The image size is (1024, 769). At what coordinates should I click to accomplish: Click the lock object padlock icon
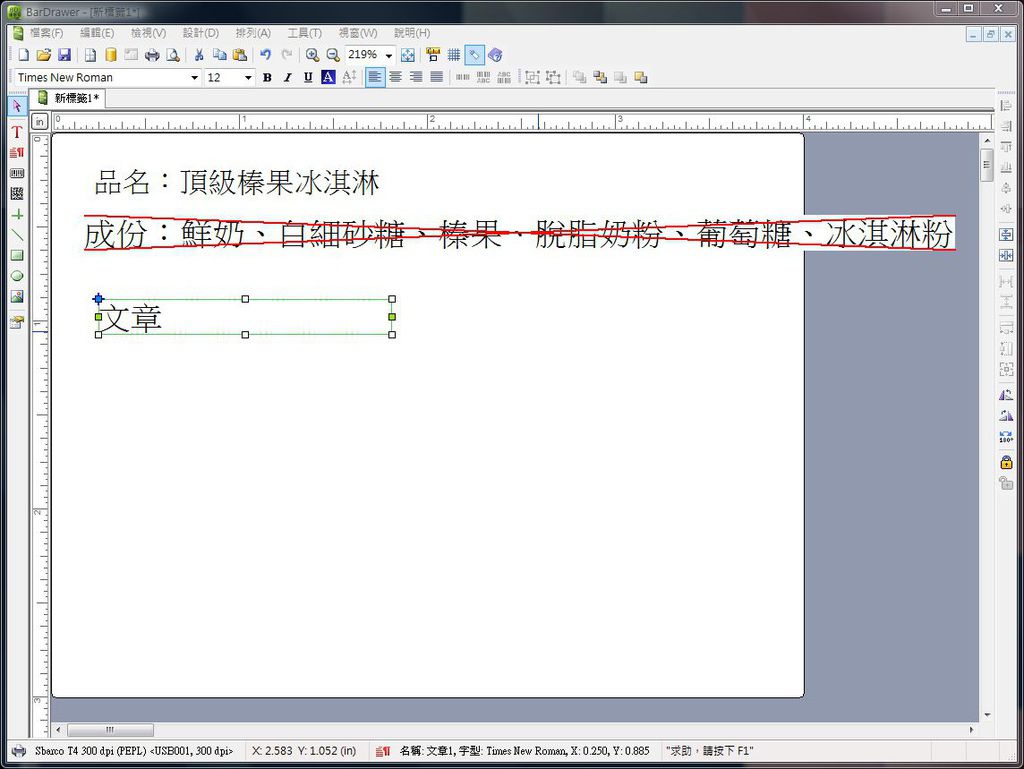pos(1006,462)
